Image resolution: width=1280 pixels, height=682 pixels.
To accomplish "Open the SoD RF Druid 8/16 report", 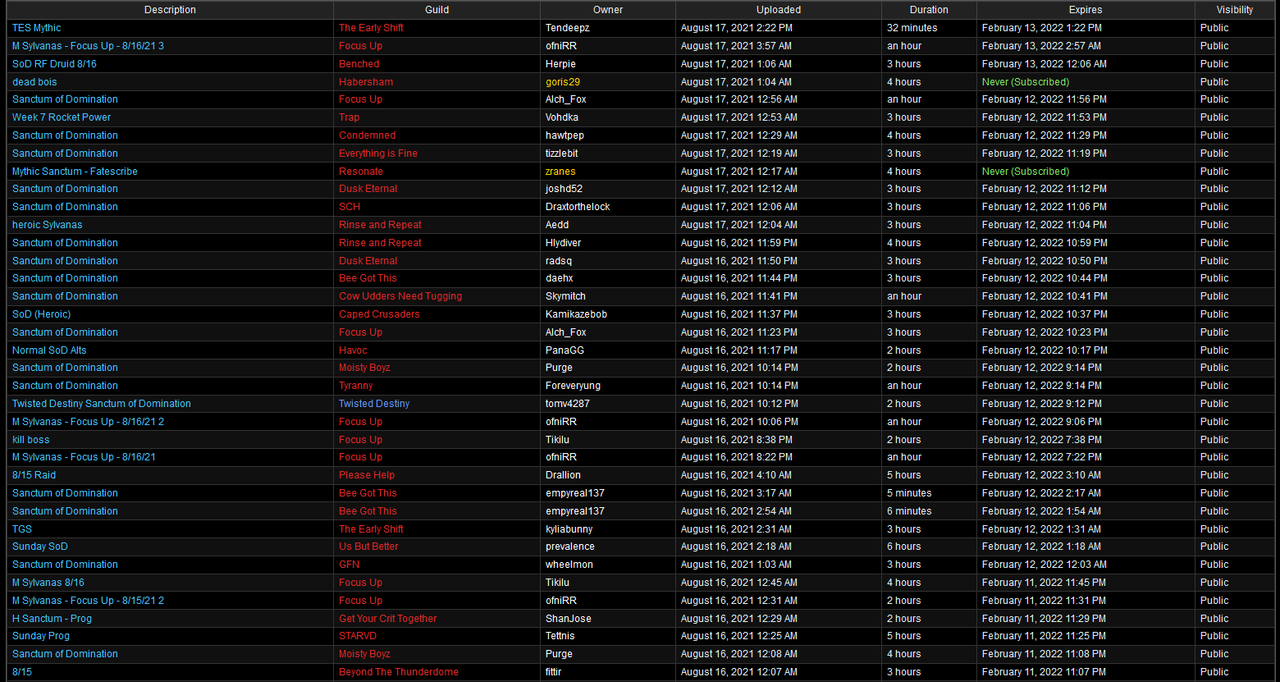I will coord(54,64).
